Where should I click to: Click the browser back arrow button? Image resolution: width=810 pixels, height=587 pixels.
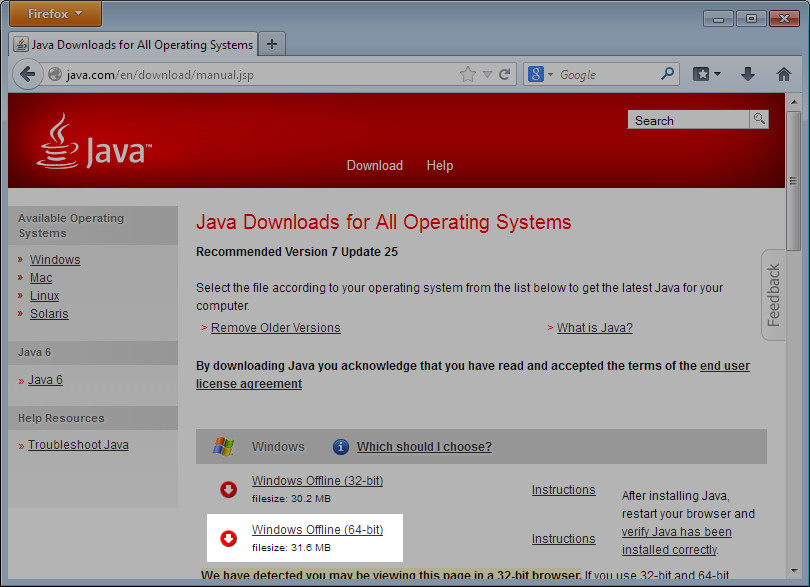27,74
